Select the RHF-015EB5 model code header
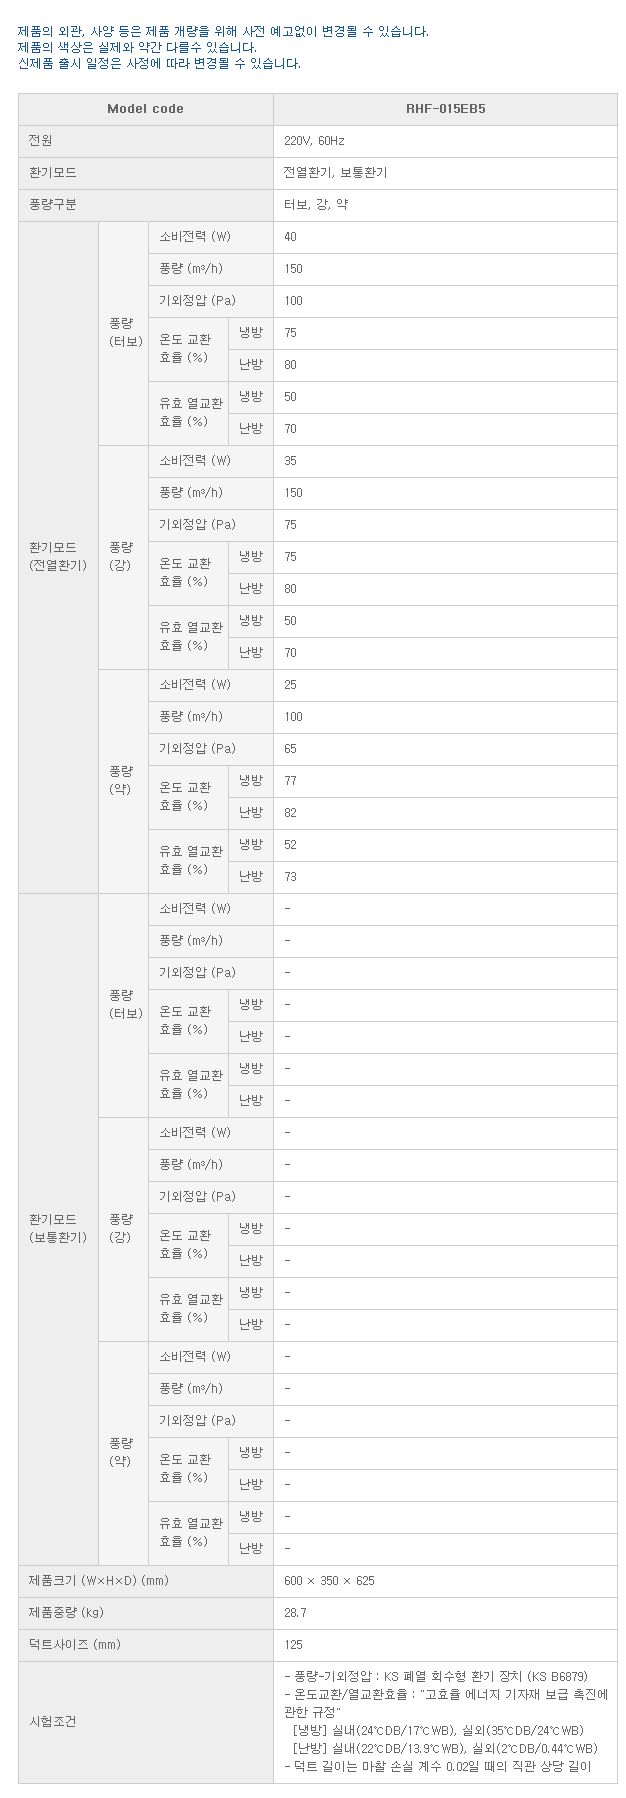Viewport: 626px width, 1798px height. click(445, 109)
